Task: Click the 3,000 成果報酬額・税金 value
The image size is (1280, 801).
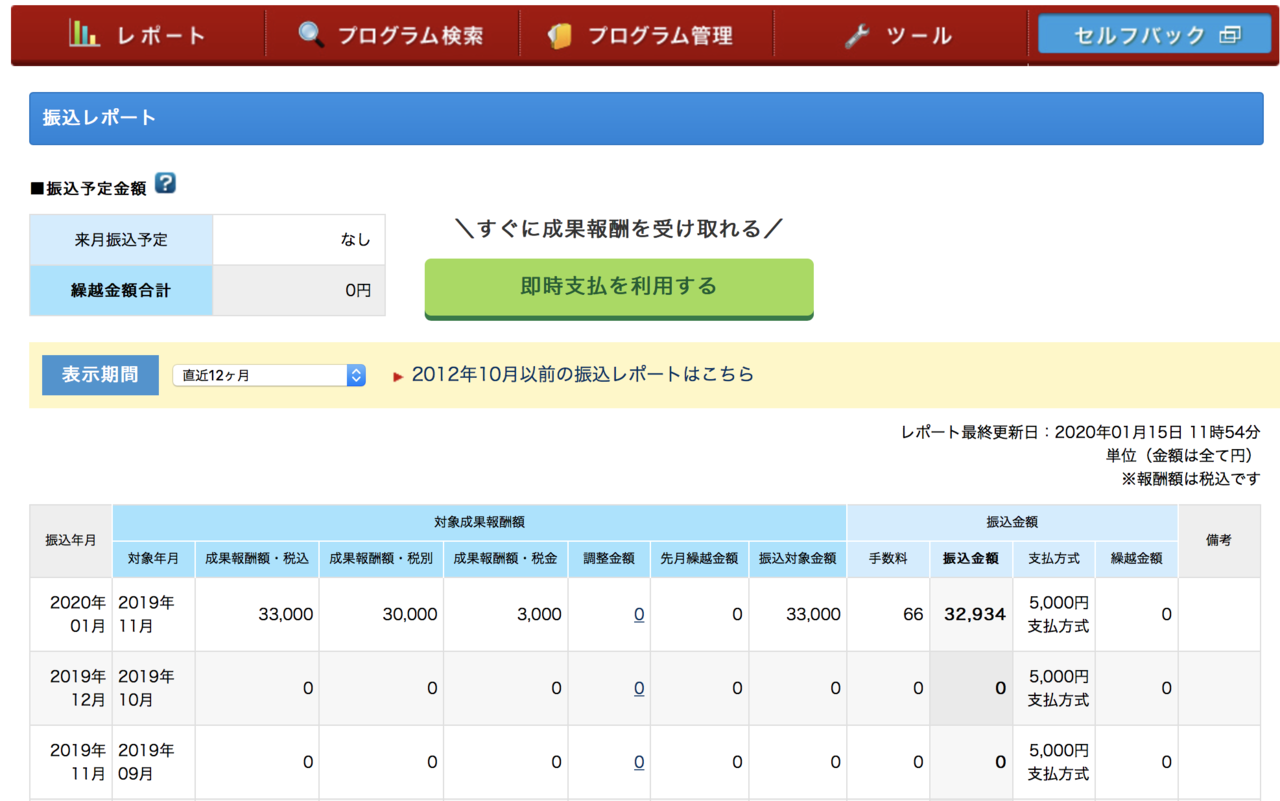Action: click(539, 614)
